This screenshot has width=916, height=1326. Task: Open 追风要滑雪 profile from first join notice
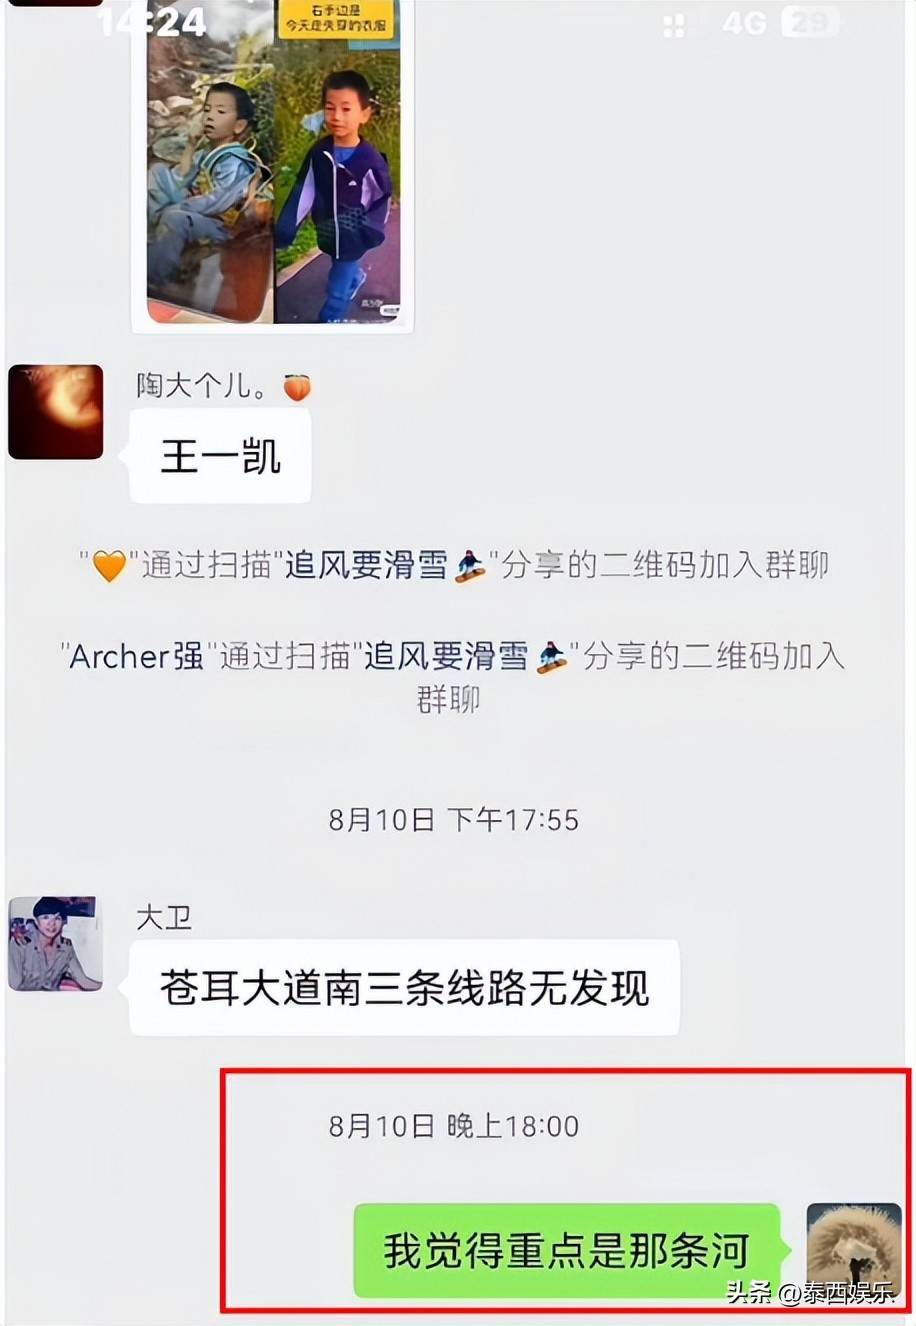point(367,566)
